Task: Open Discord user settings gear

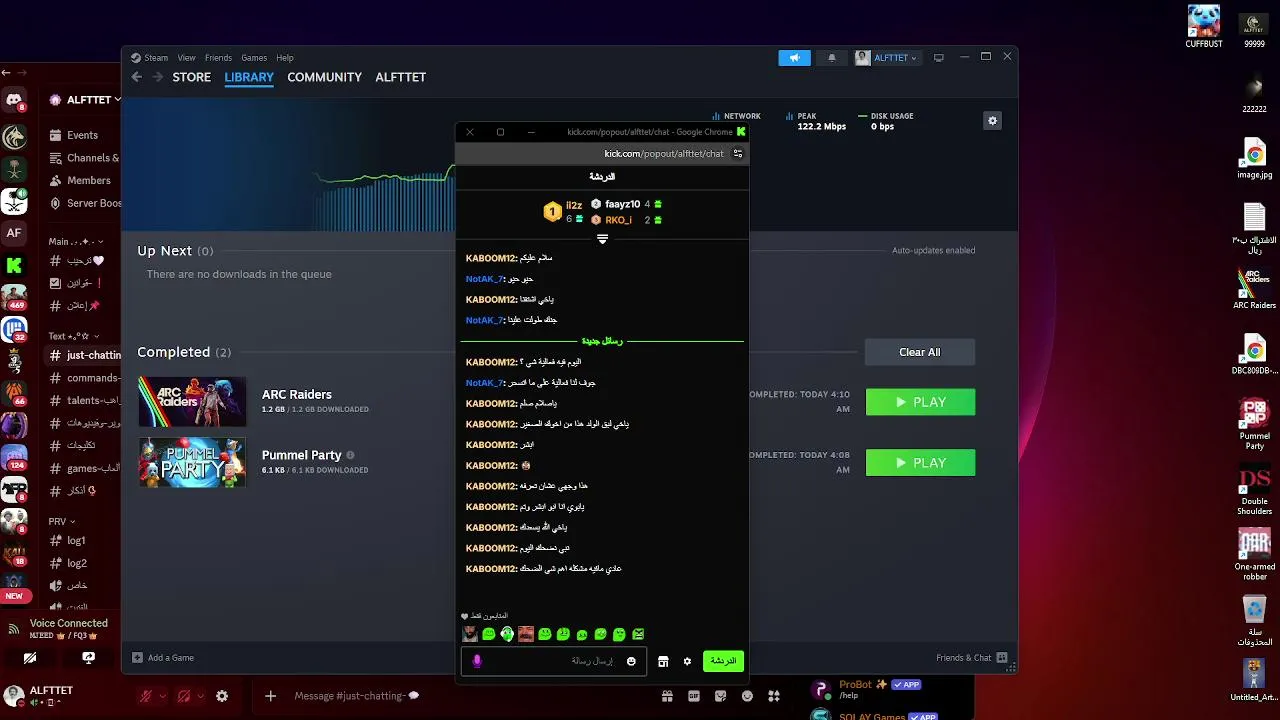Action: point(222,696)
